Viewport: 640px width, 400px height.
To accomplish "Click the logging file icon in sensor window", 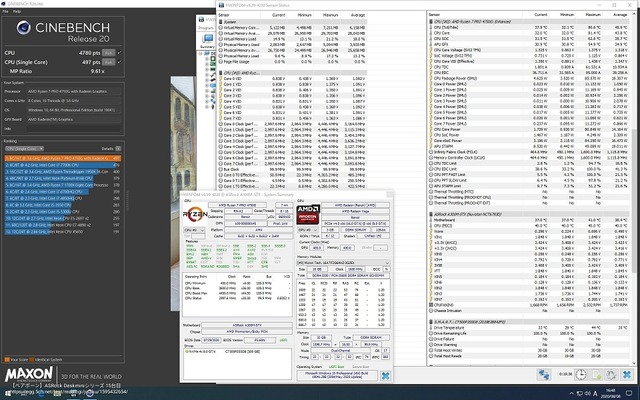I will click(x=597, y=374).
